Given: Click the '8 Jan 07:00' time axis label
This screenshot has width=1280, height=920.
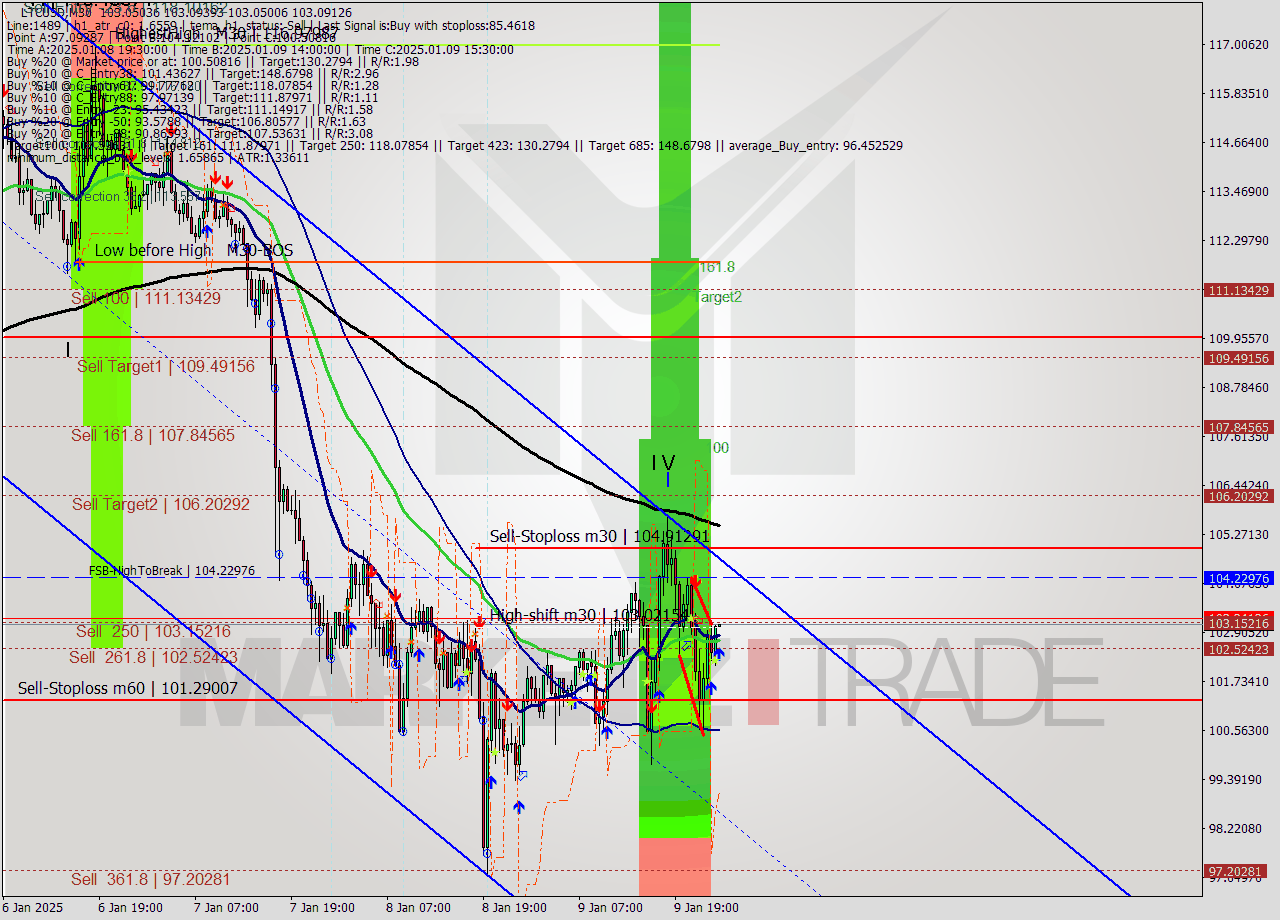Looking at the screenshot, I should point(418,908).
